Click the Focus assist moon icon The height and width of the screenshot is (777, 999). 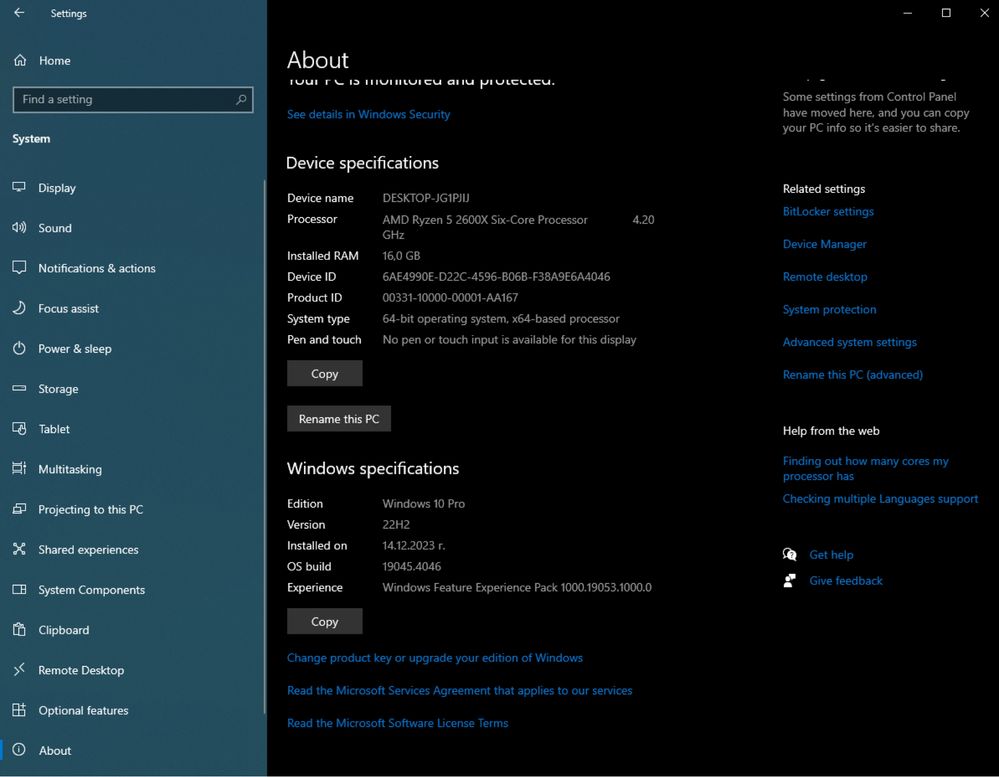click(19, 308)
